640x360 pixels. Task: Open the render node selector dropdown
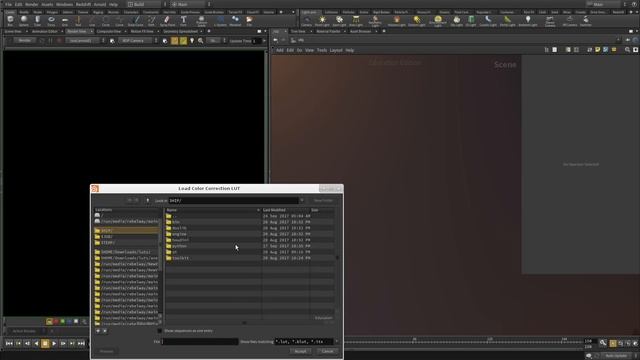tap(85, 41)
